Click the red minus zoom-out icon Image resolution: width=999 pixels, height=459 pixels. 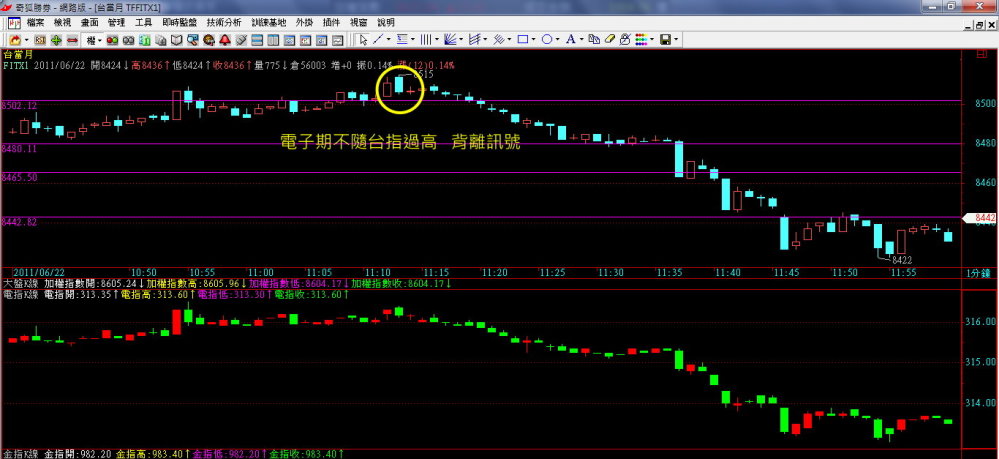pos(70,39)
